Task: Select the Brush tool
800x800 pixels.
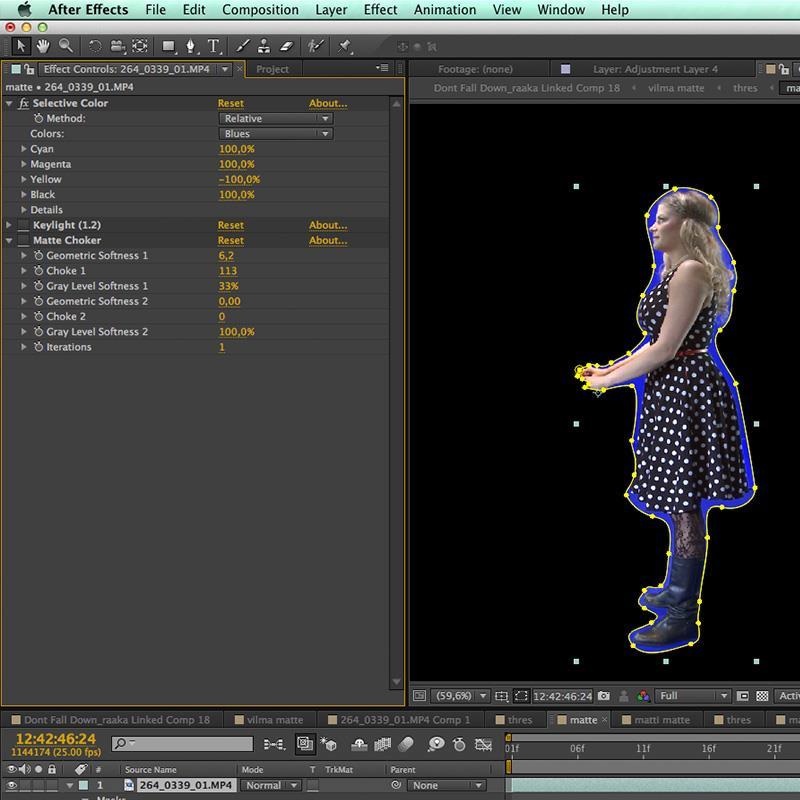Action: (242, 46)
